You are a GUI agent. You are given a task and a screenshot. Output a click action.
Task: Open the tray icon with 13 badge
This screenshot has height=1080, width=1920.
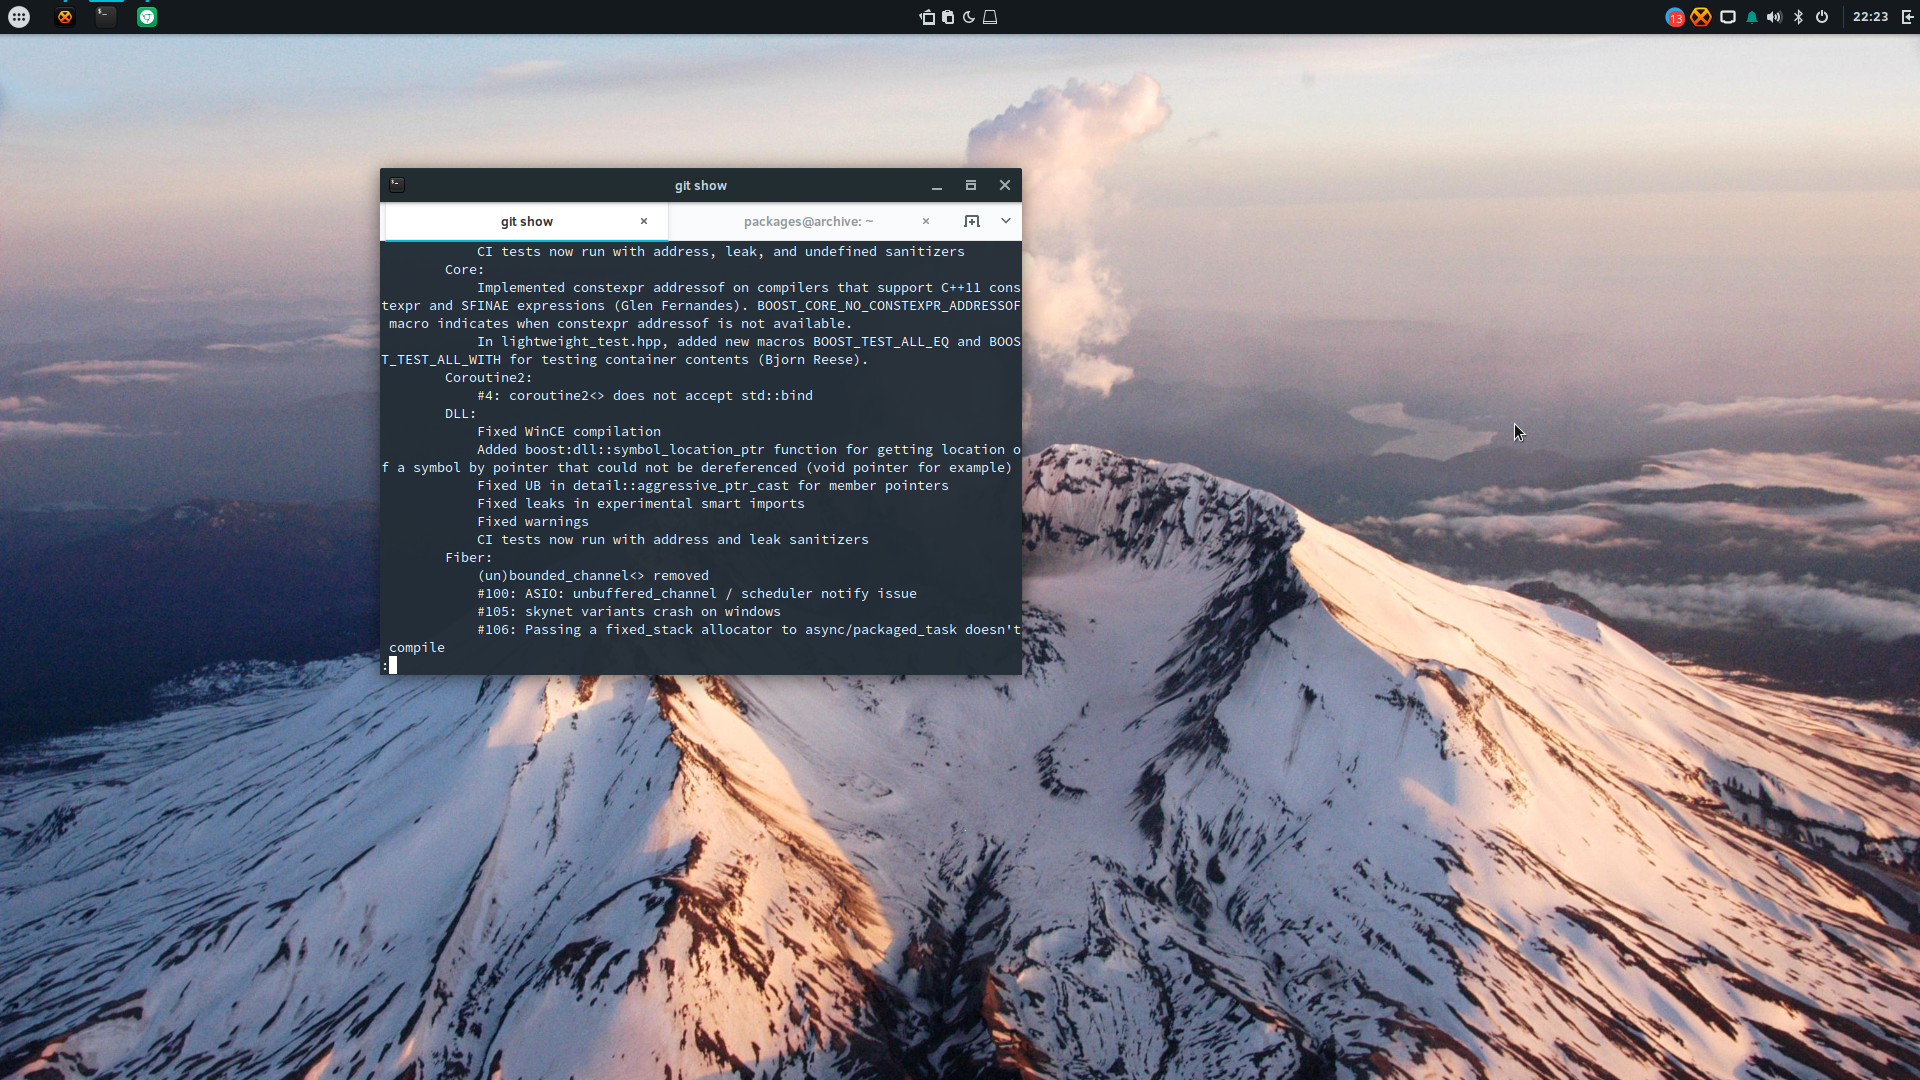pyautogui.click(x=1675, y=17)
